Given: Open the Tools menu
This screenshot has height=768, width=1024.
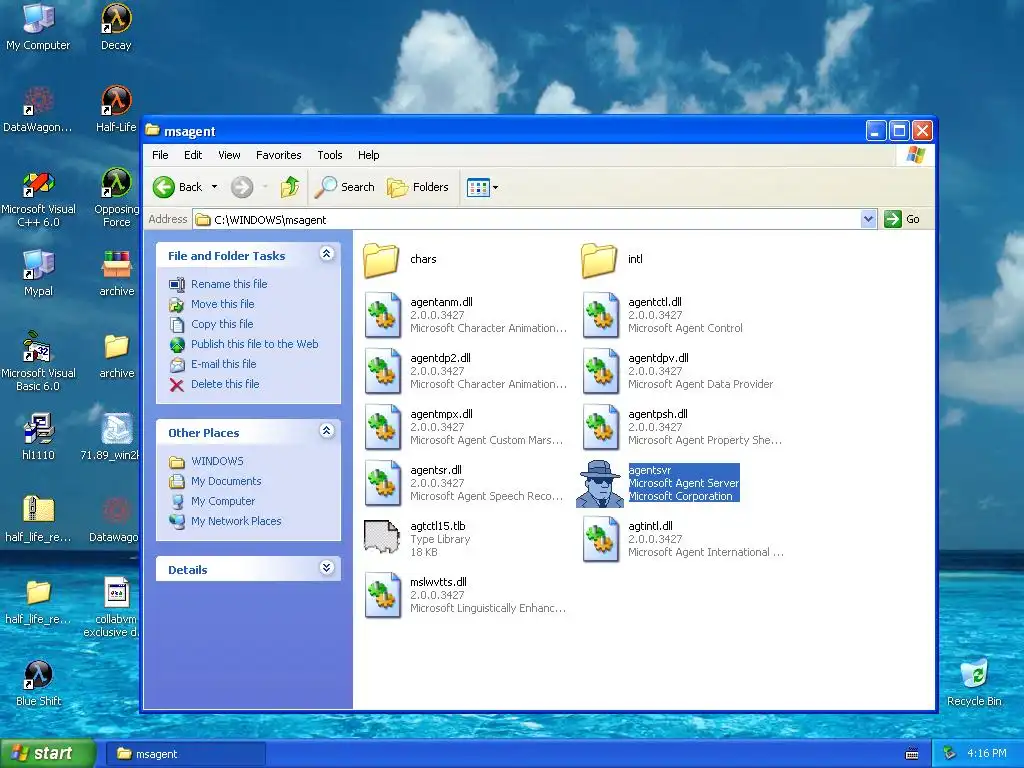Looking at the screenshot, I should 330,155.
